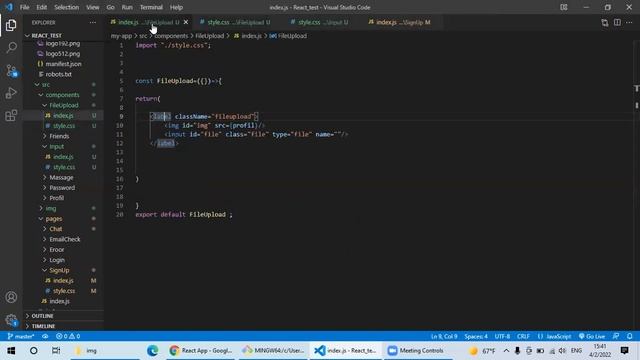This screenshot has width=640, height=360.
Task: Switch to Chrome React App window
Action: pyautogui.click(x=201, y=351)
